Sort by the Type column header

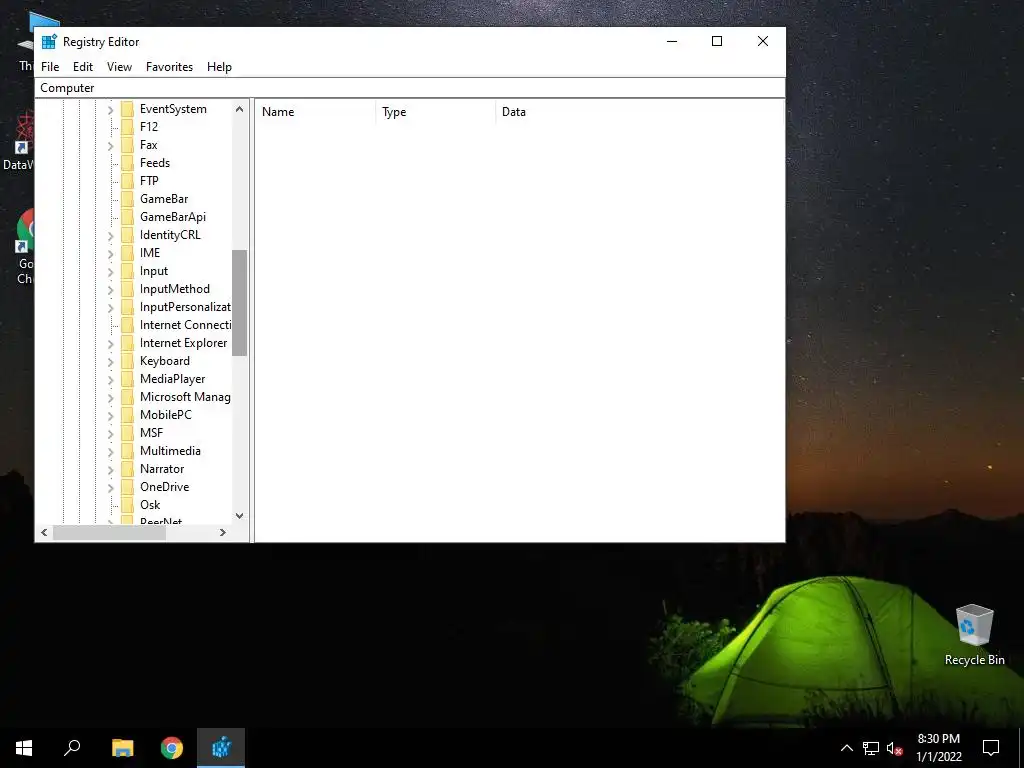click(x=436, y=112)
